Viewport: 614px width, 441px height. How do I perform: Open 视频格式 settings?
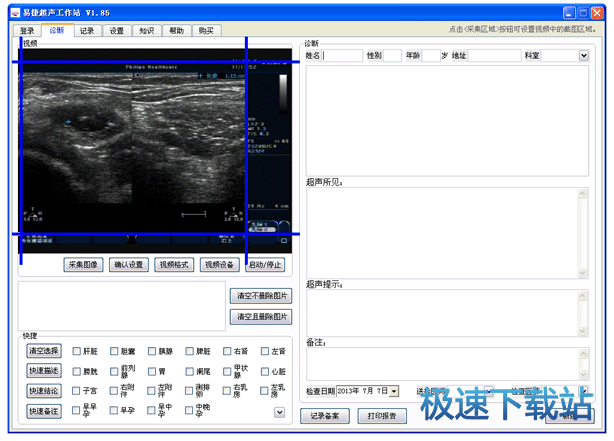174,265
